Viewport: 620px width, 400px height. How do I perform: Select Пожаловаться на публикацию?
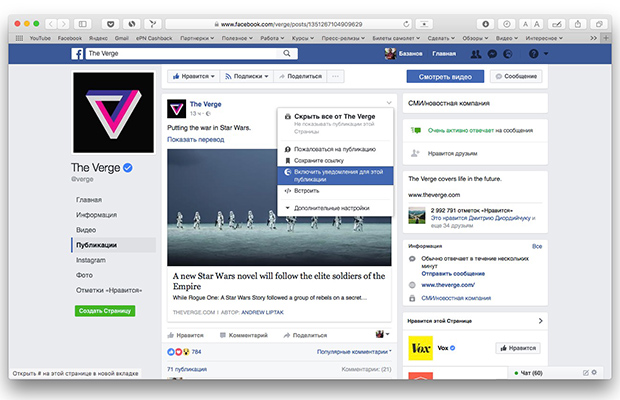pos(335,149)
